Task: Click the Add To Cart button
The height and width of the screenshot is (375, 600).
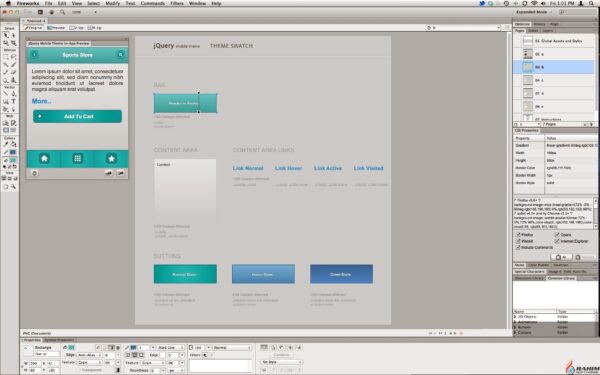Action: coord(77,116)
